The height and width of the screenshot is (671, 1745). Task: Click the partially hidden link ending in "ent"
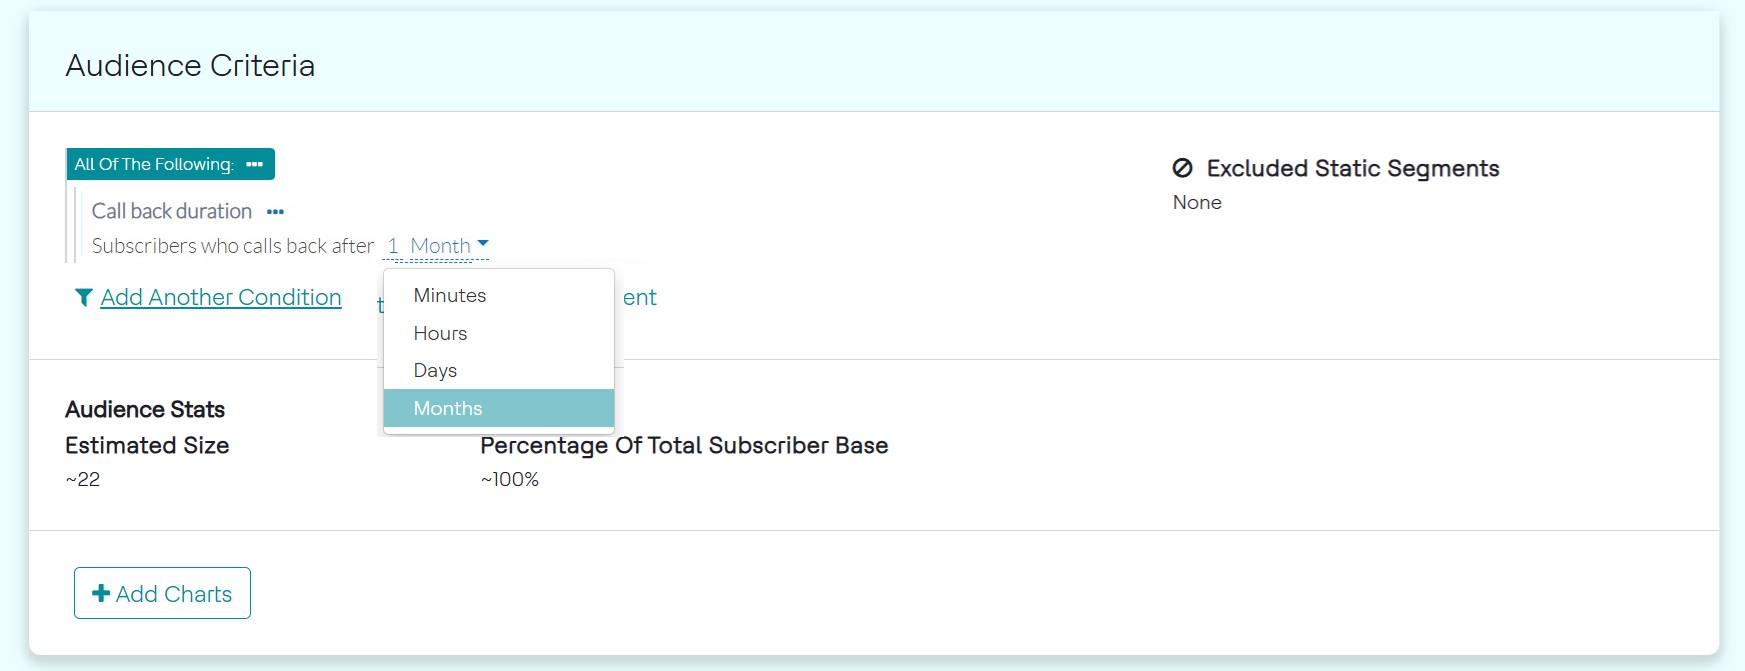[x=640, y=297]
